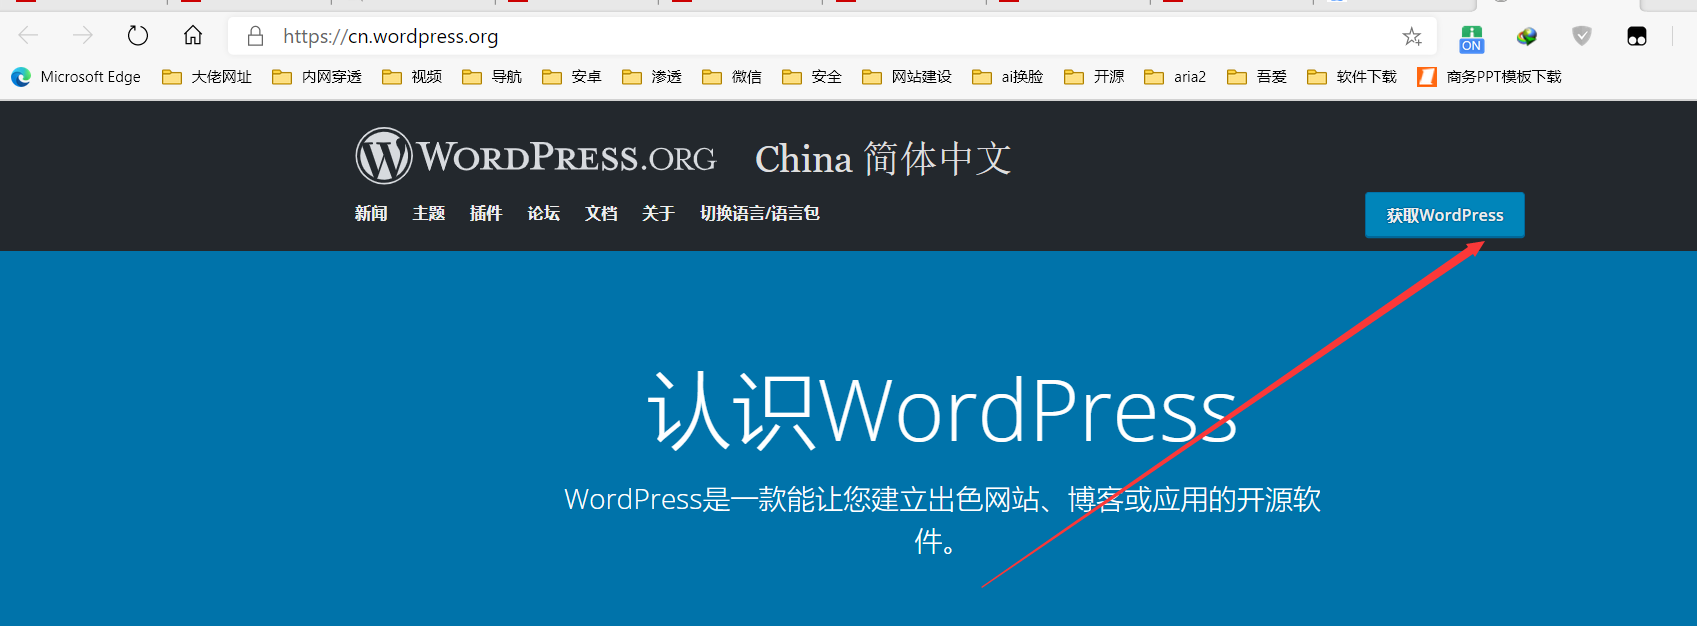
Task: Open the gray shield extension icon
Action: point(1582,36)
